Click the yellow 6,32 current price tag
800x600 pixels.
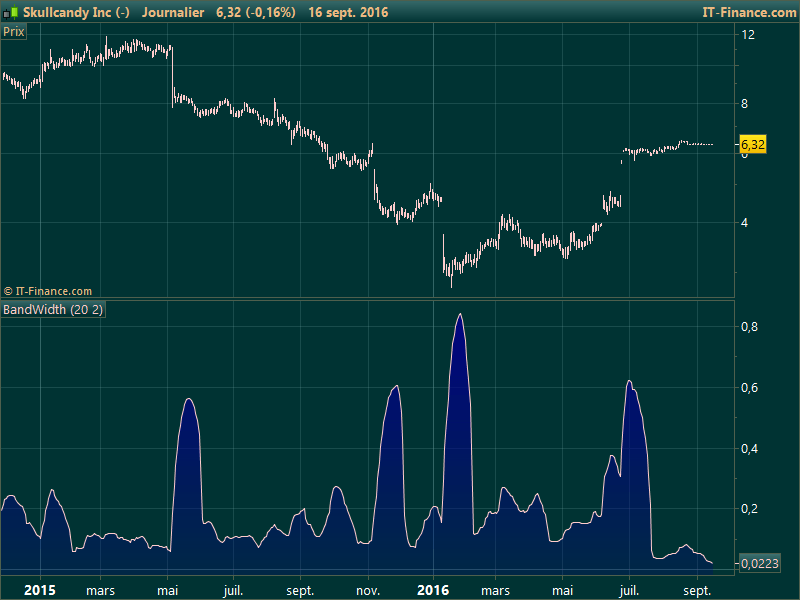[753, 144]
